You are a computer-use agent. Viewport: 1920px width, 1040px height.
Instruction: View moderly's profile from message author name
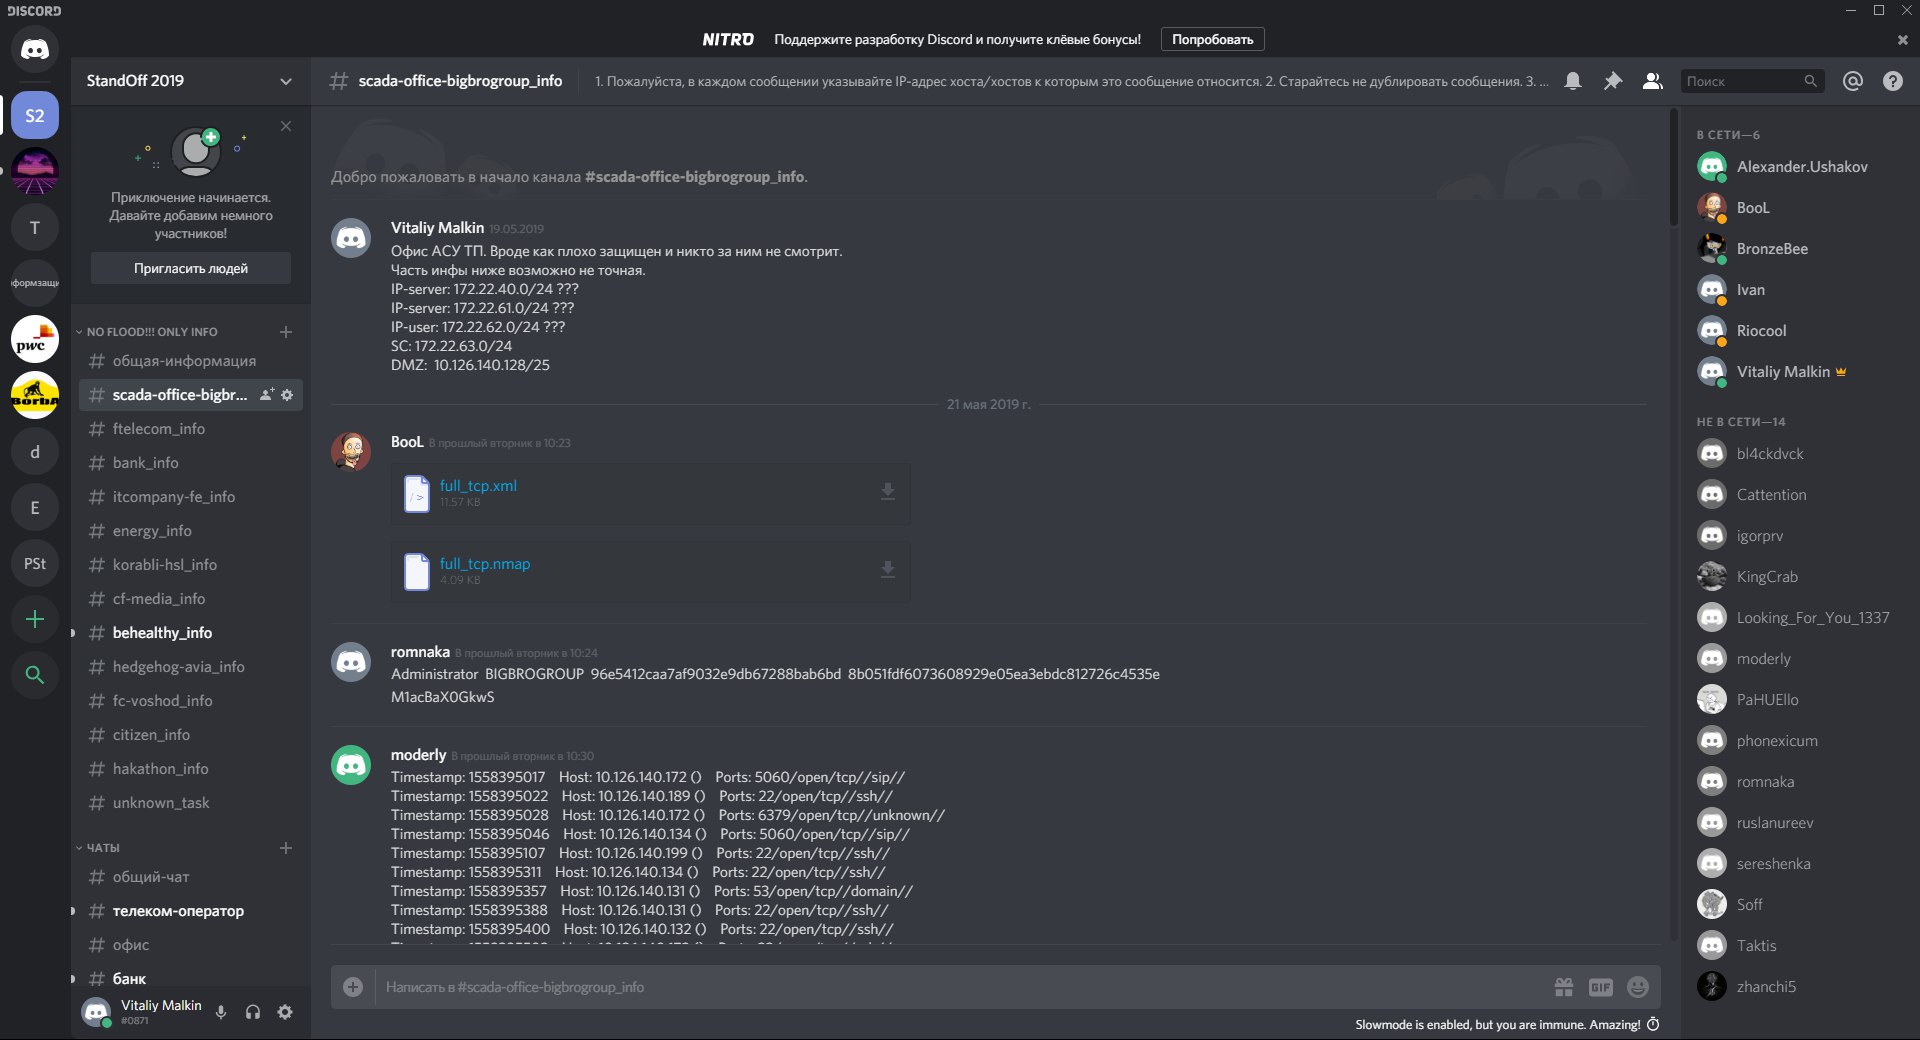coord(418,755)
